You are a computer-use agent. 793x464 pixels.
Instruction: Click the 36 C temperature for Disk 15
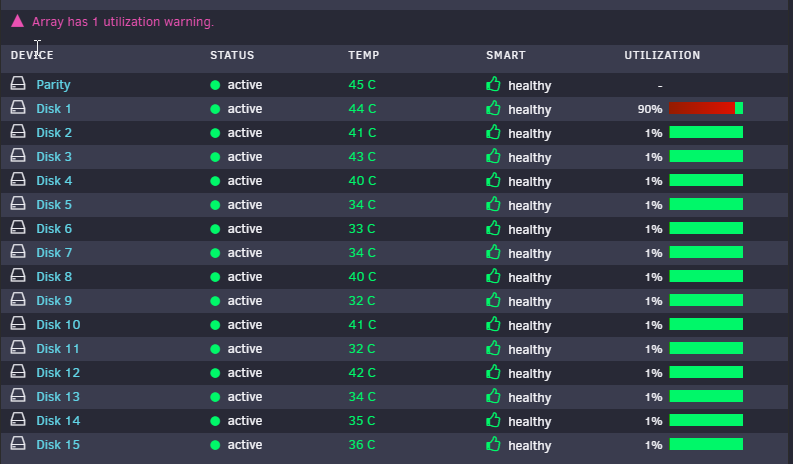[362, 445]
